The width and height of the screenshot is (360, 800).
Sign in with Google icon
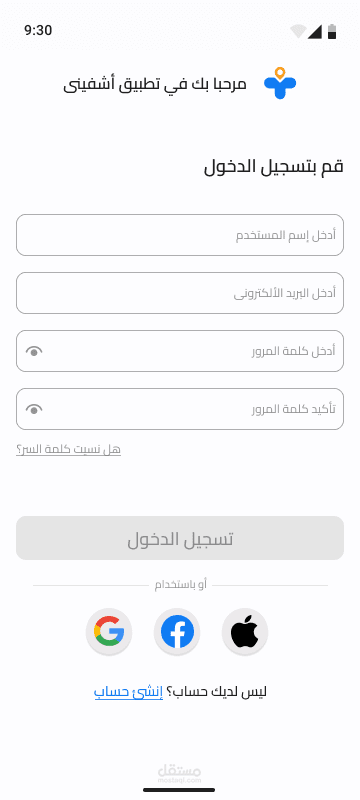109,632
